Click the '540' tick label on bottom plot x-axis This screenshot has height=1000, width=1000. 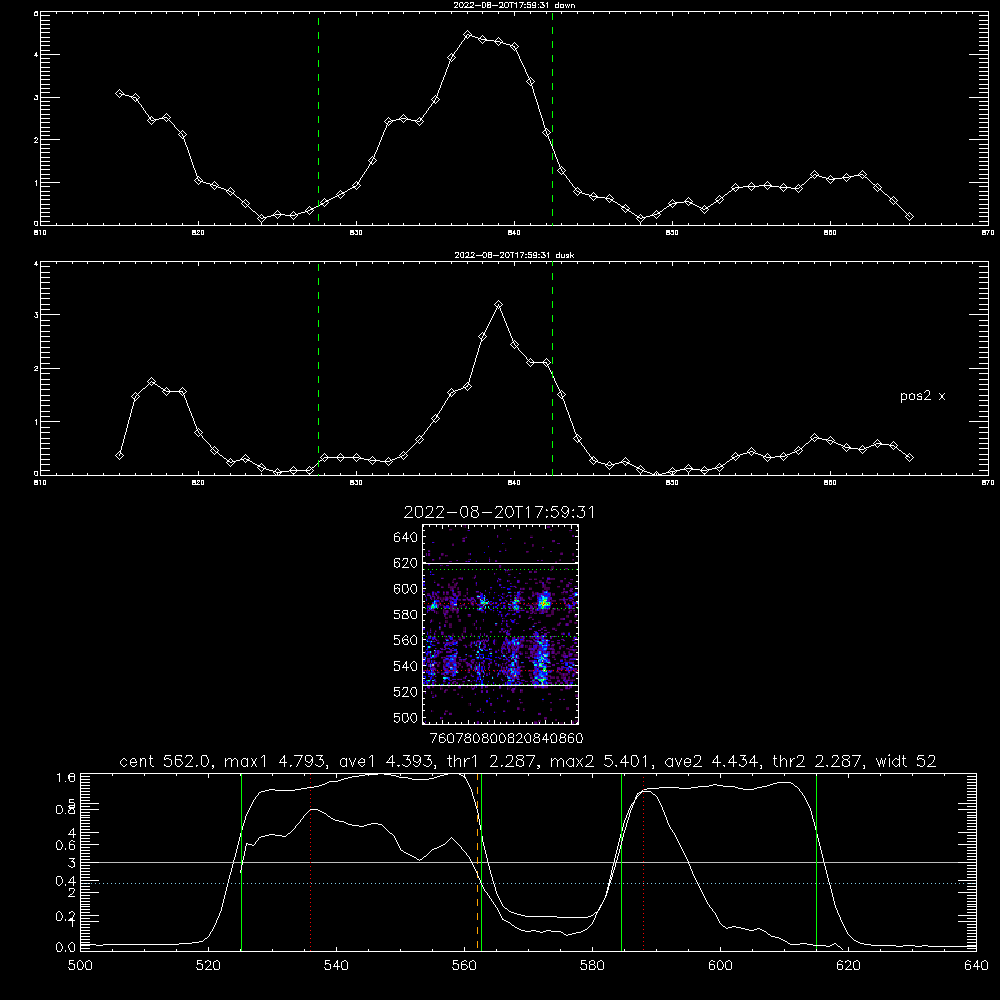336,966
